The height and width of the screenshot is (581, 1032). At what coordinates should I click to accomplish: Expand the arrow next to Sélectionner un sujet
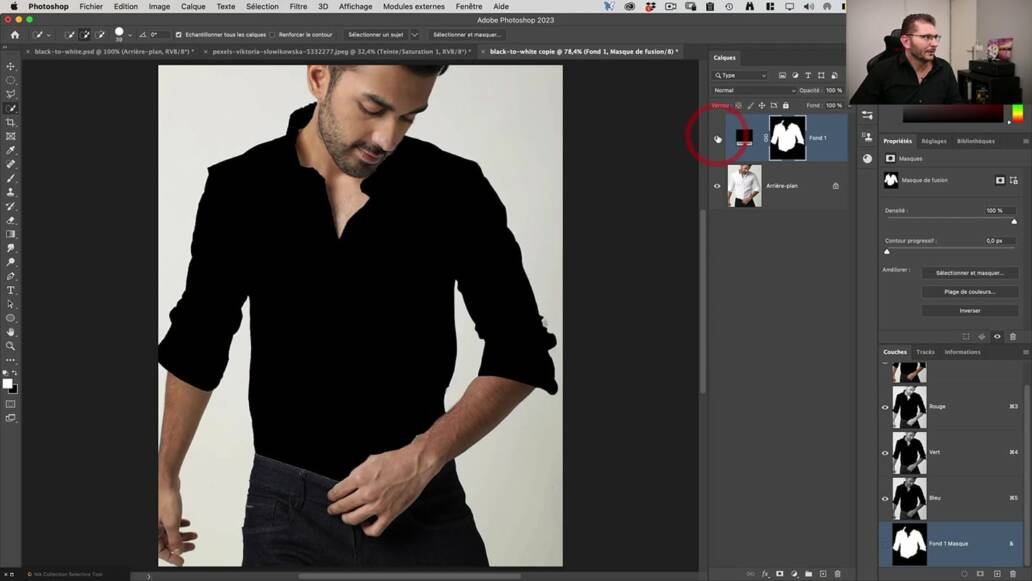417,33
